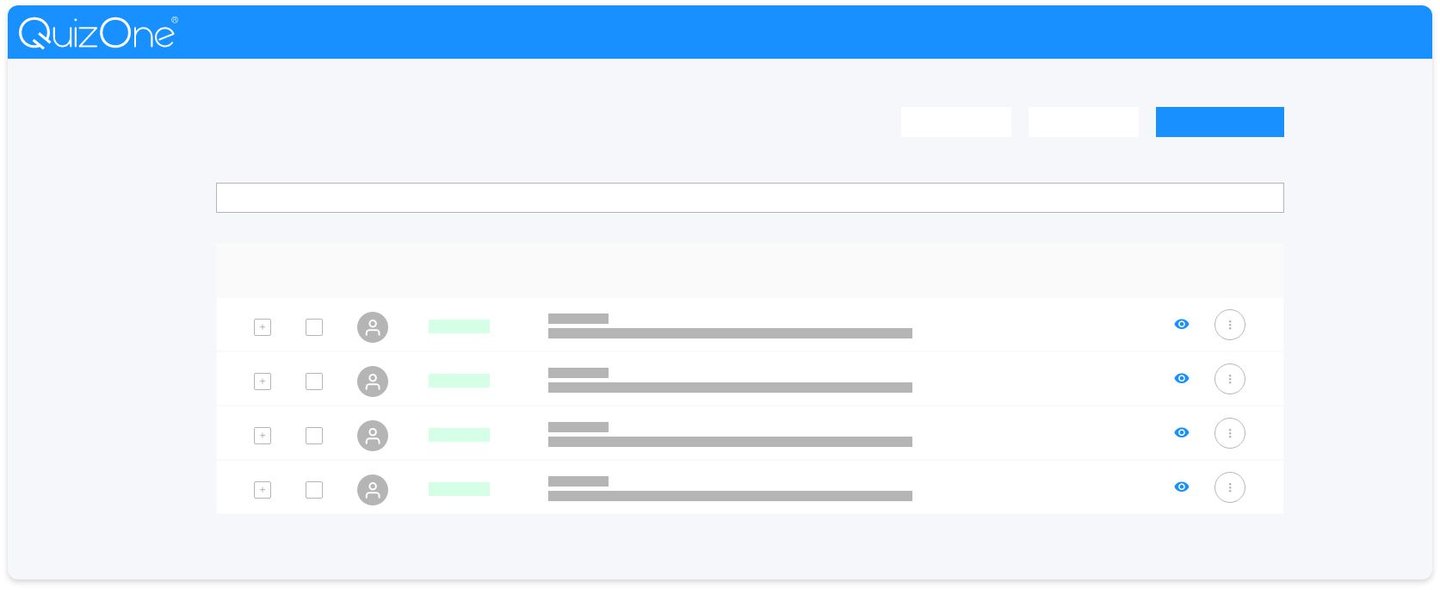Open the fourth row's three-dot menu

pos(1230,487)
